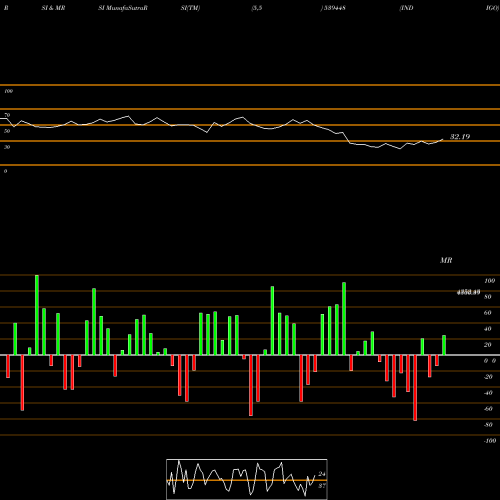Viewport: 500px width, 500px height.
Task: Click the last green MR bar
Action: click(444, 345)
